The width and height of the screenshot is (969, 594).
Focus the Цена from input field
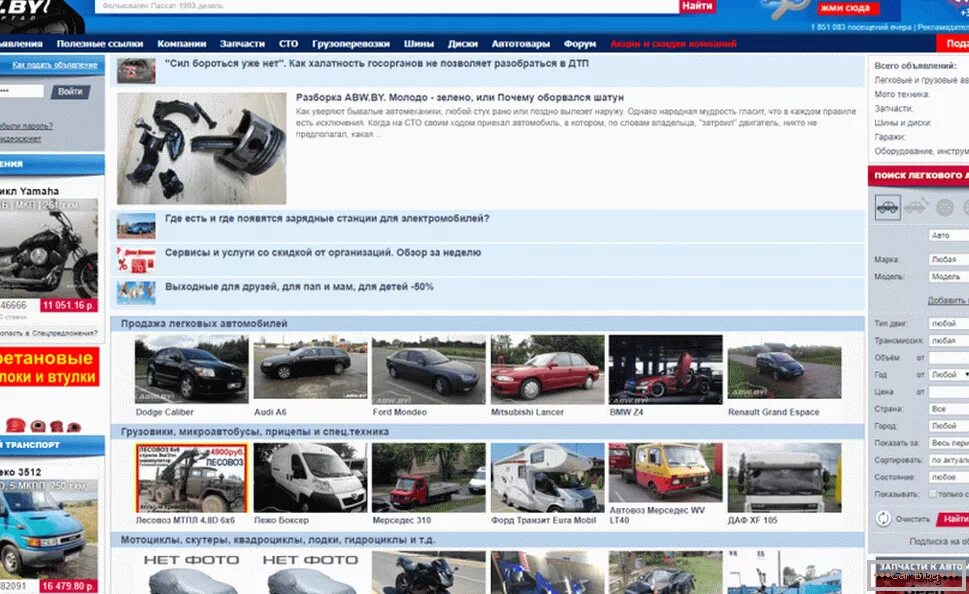pos(949,392)
